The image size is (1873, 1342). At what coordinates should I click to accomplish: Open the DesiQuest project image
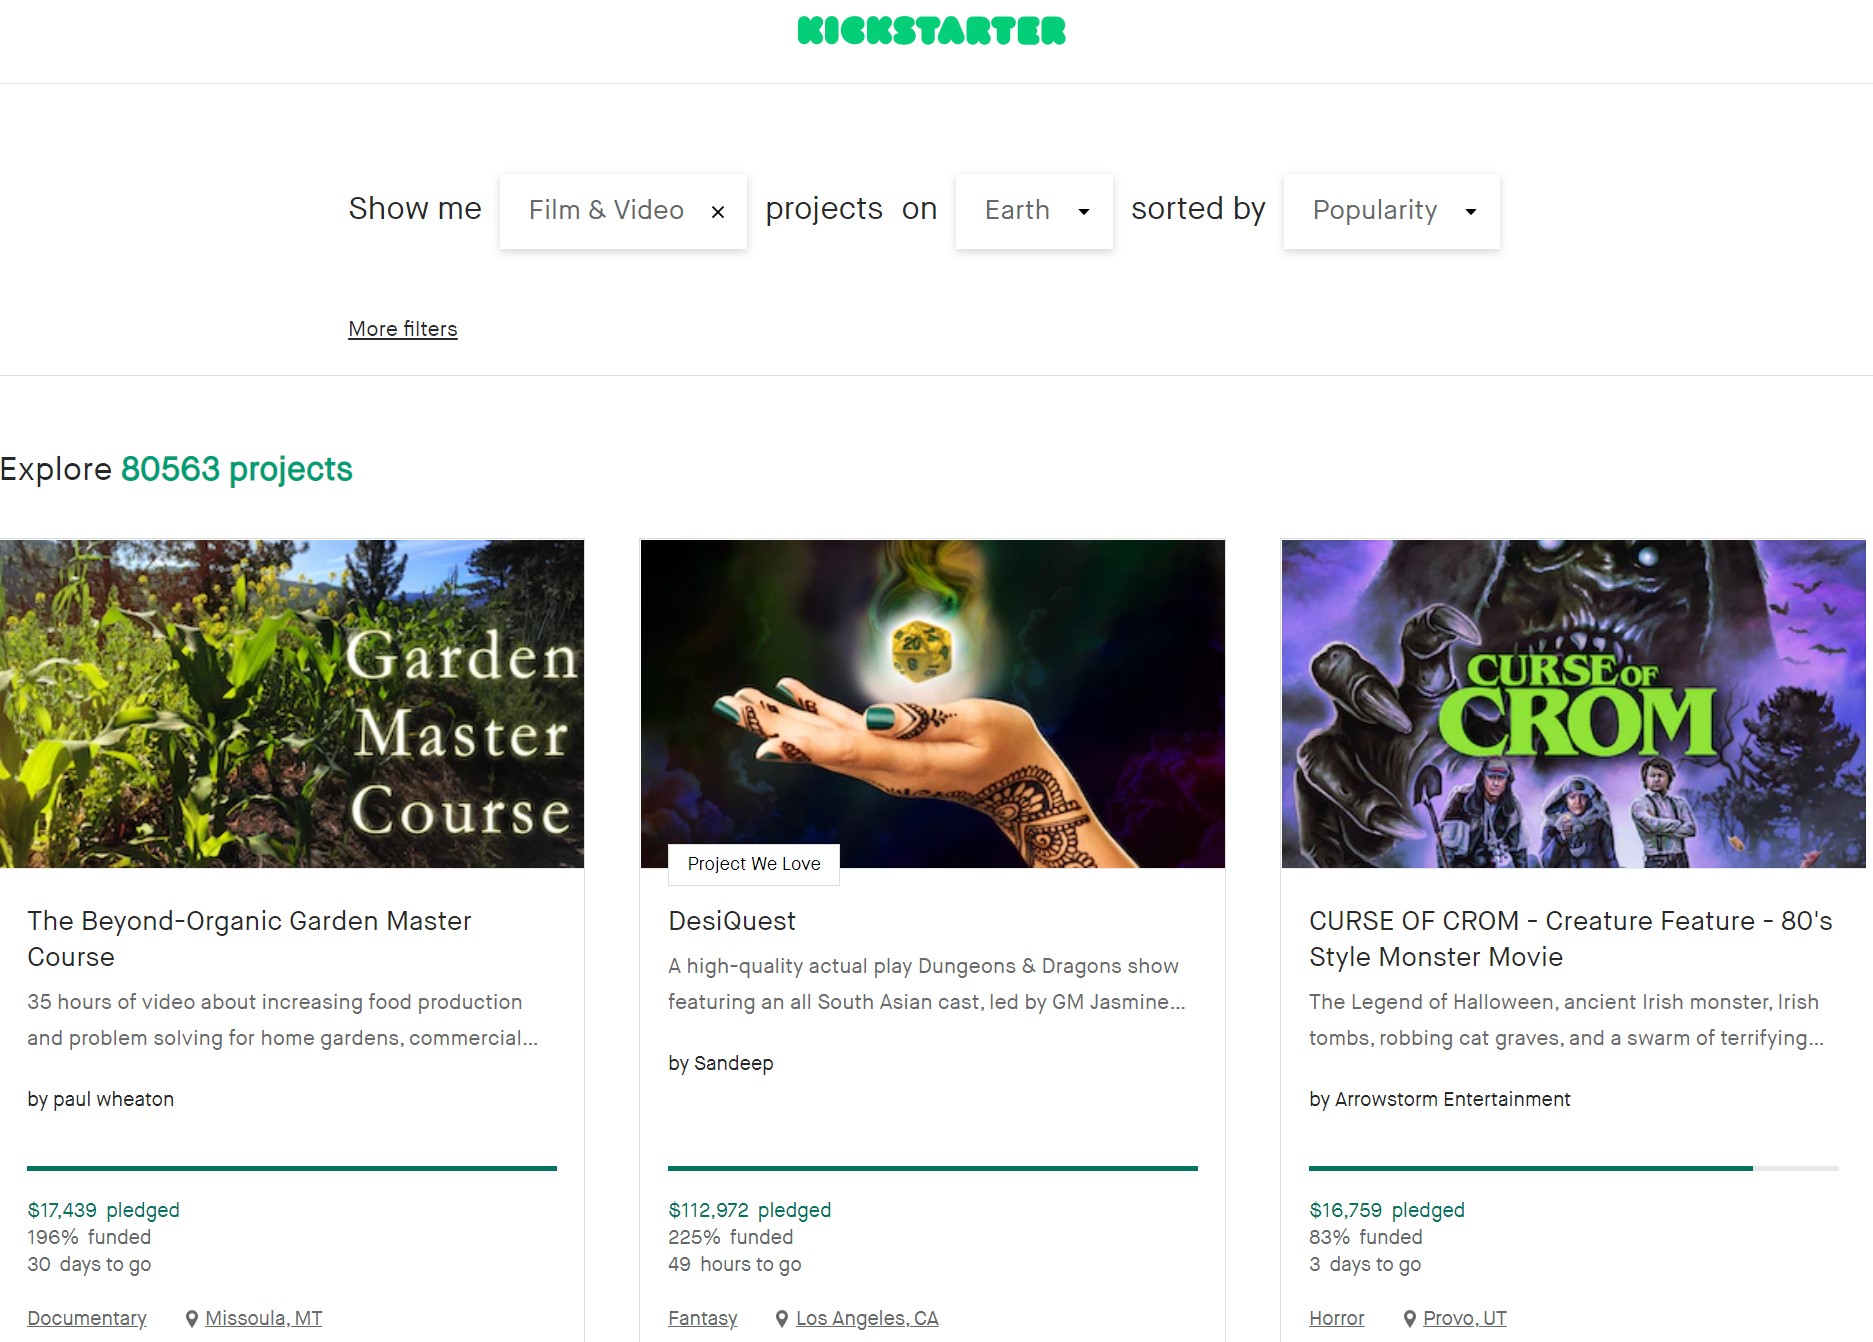click(933, 704)
